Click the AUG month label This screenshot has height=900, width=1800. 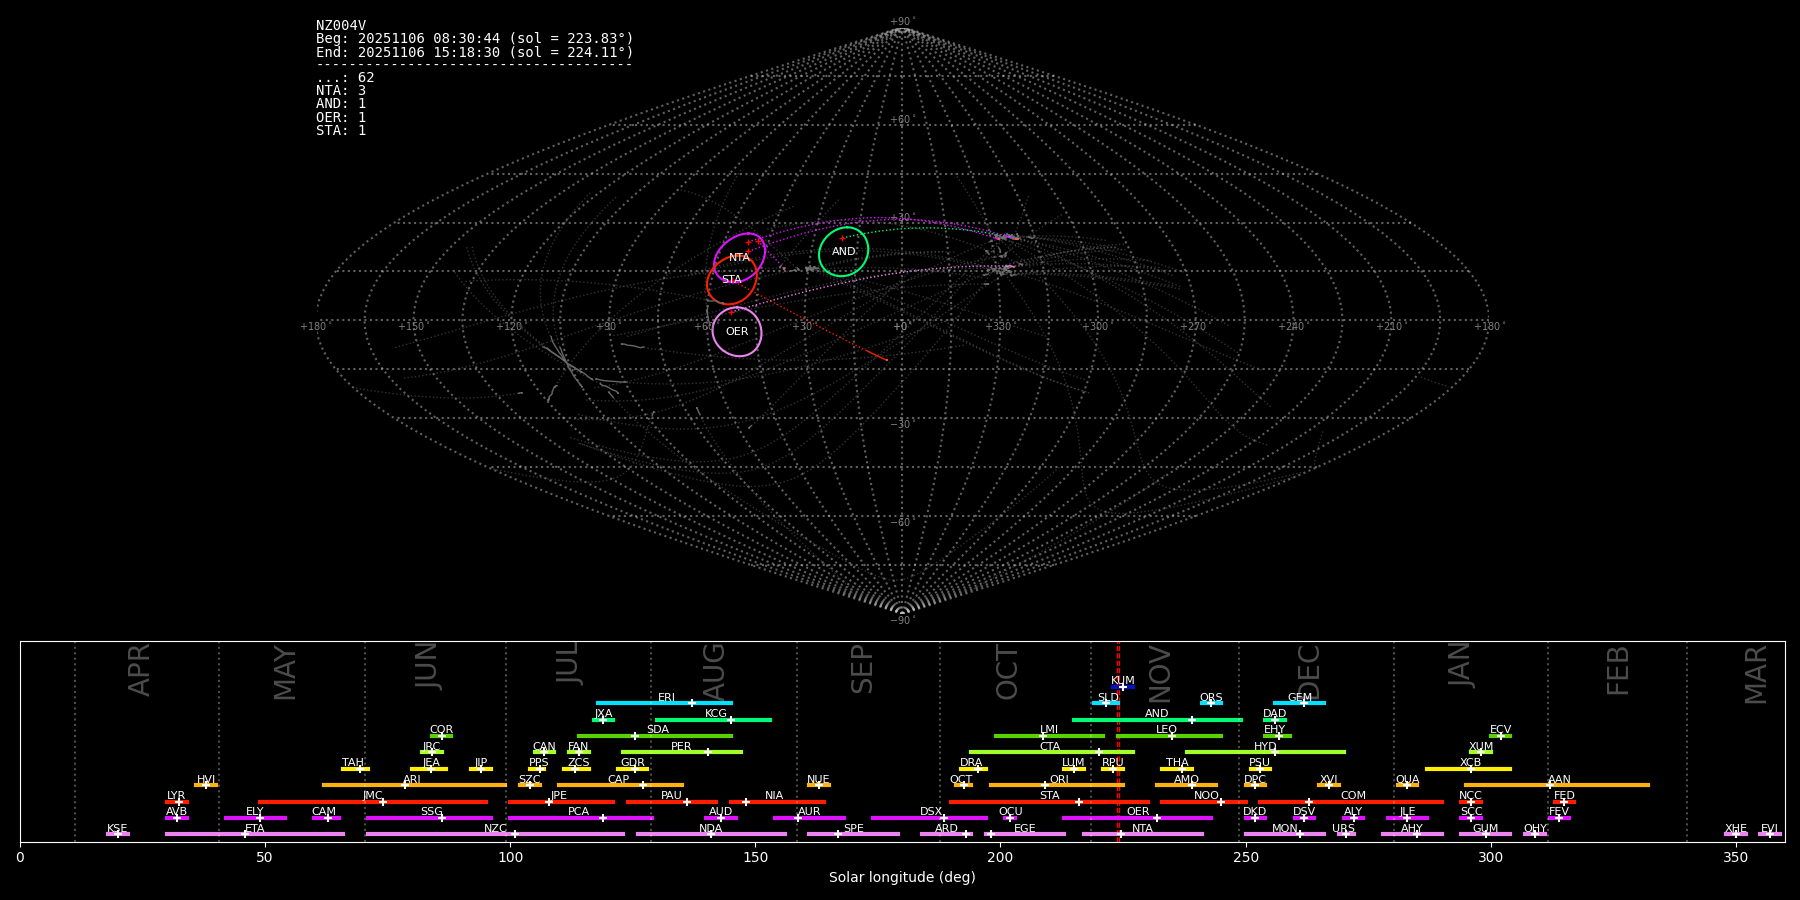714,670
